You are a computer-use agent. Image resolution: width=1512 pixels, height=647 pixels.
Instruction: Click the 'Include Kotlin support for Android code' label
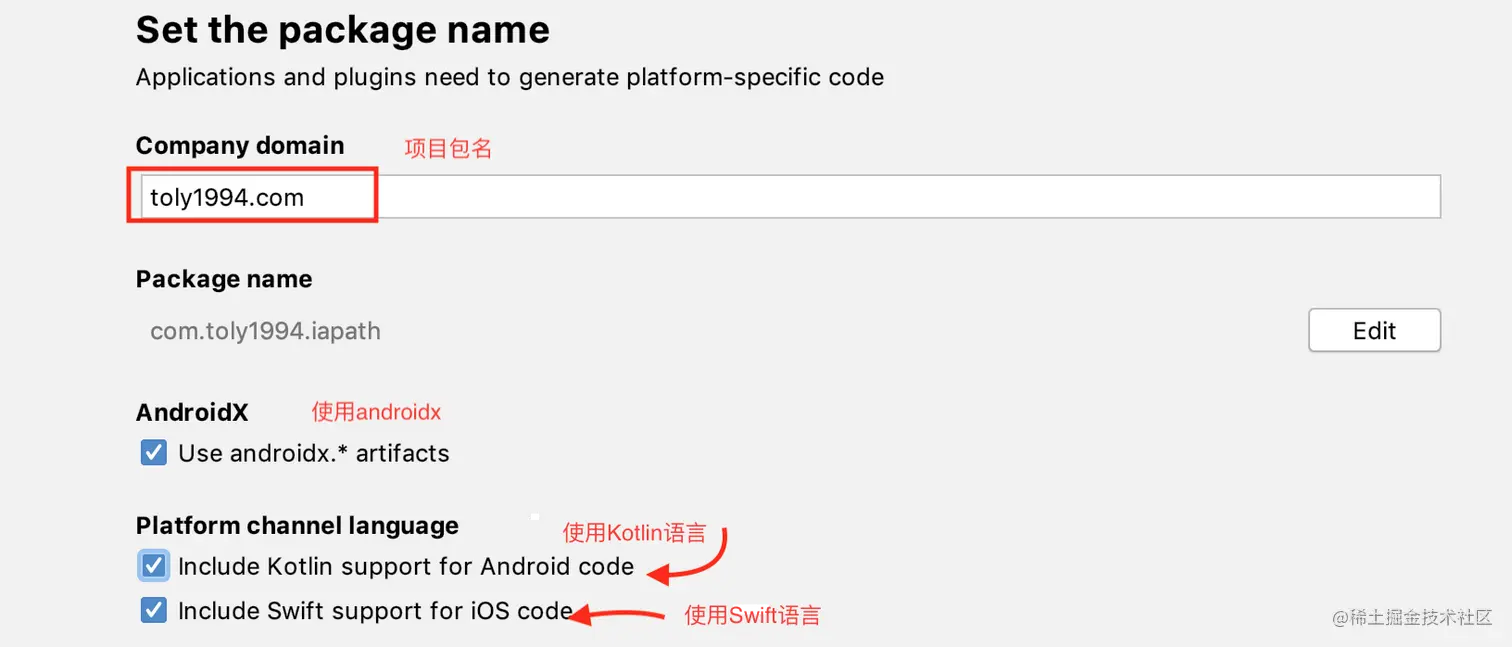405,566
